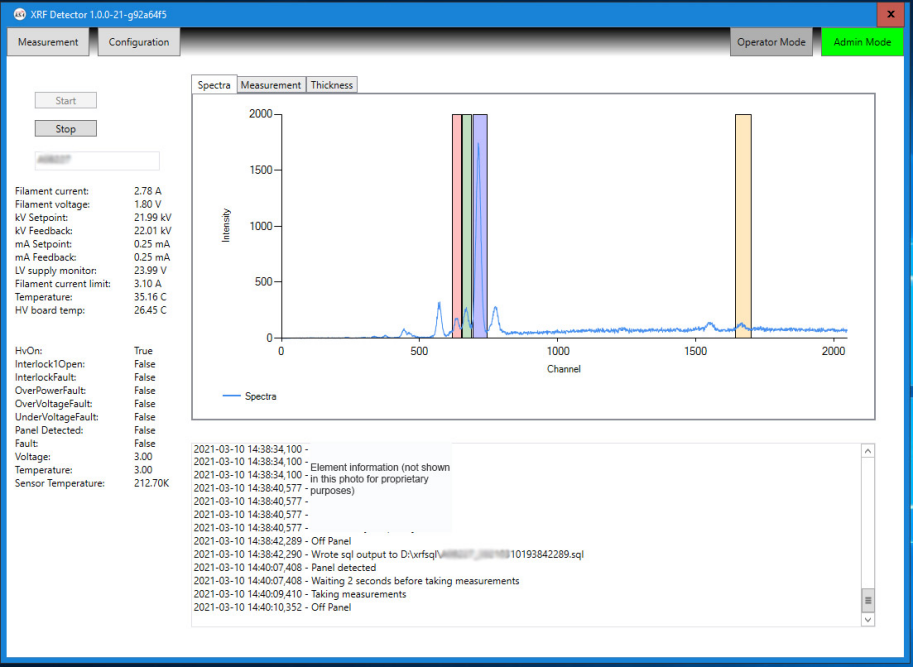Click the blurred panel ID input field
Screen dimensions: 913x667
(97, 160)
